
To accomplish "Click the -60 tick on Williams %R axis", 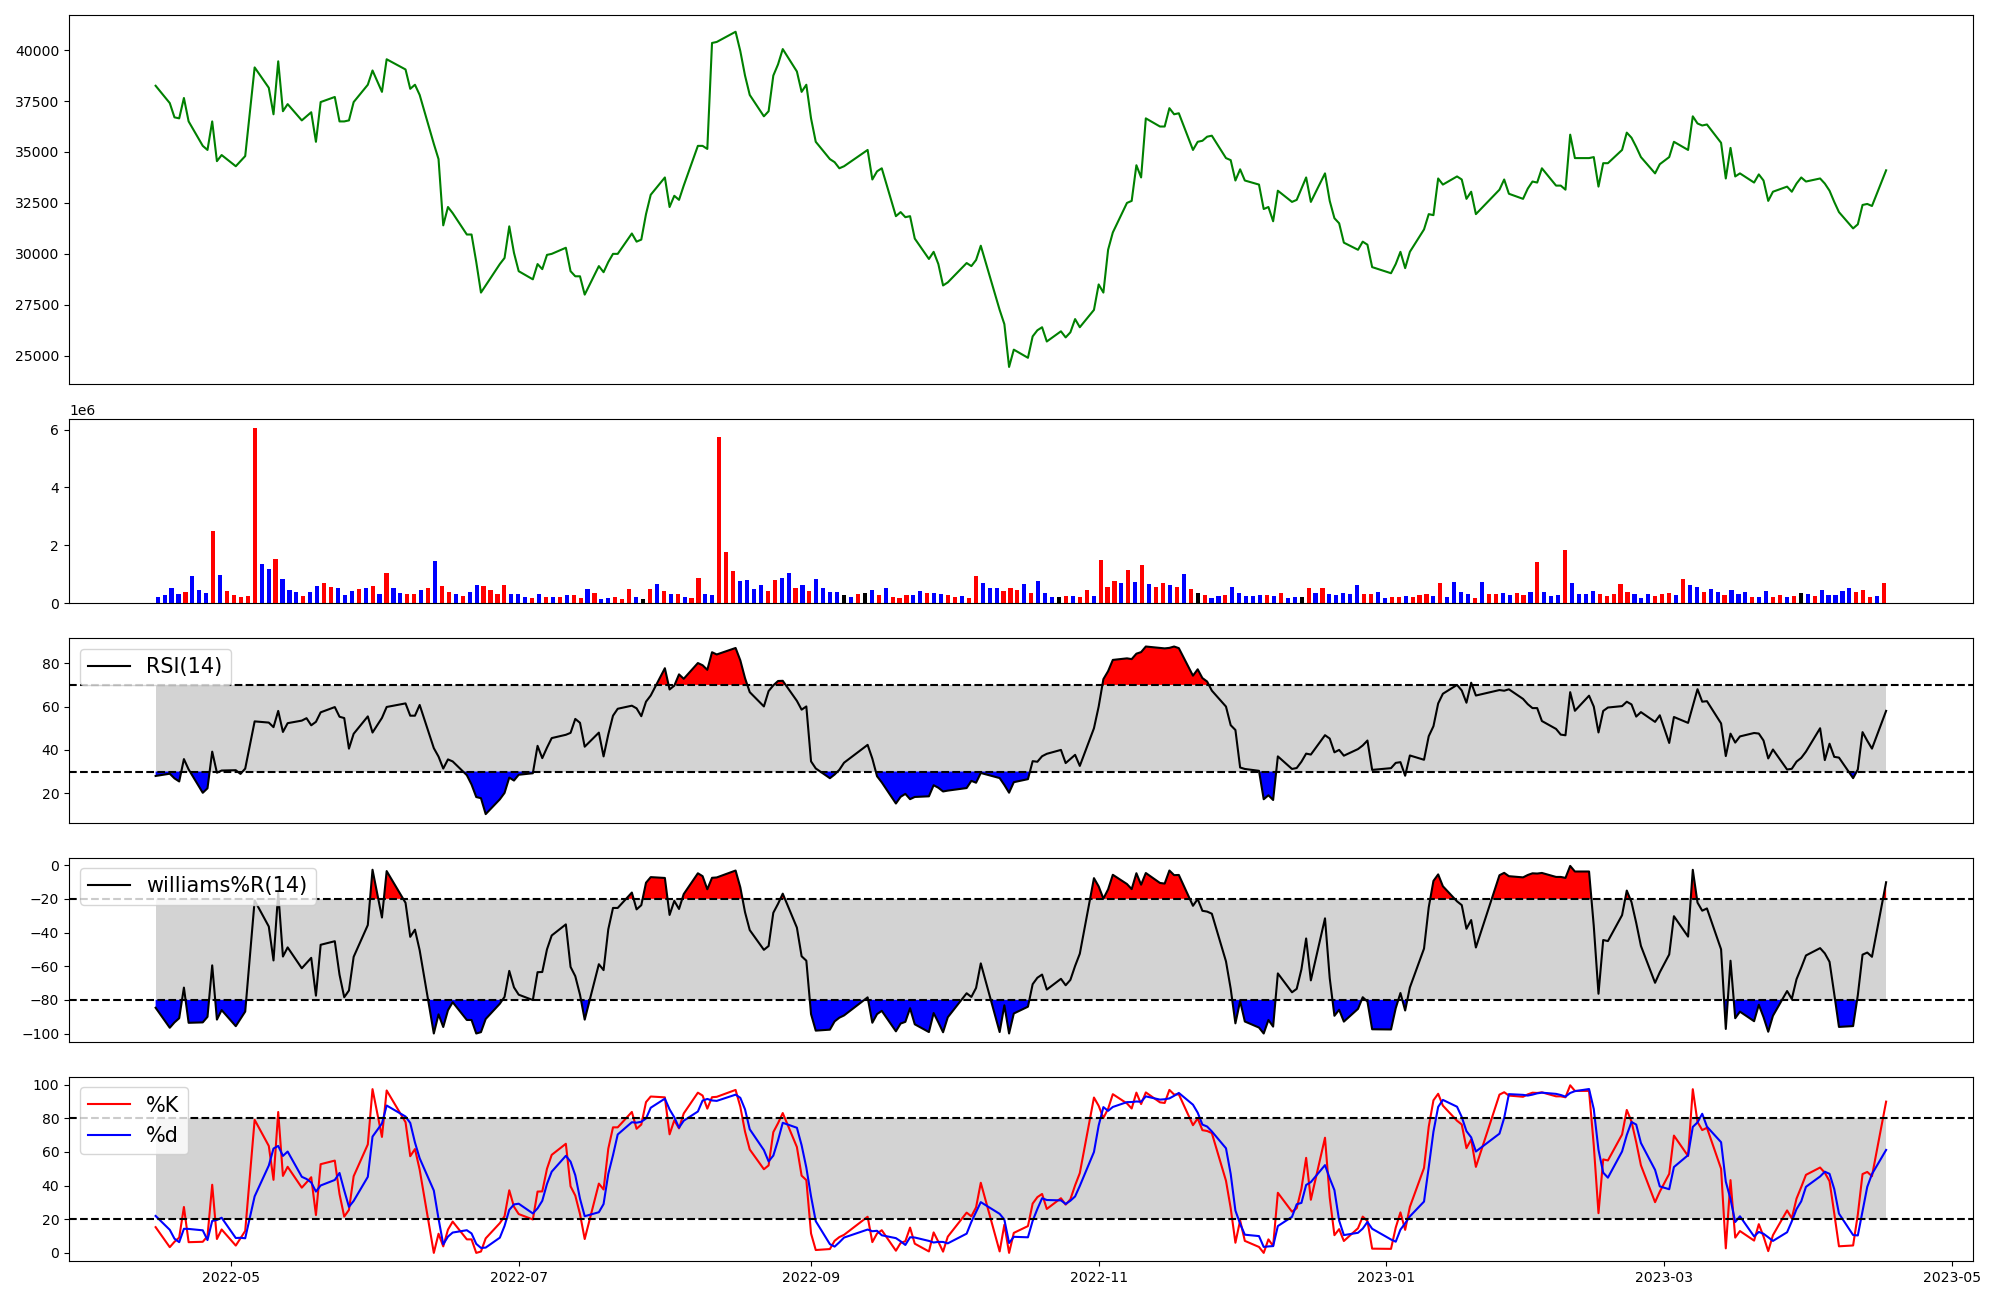I will click(45, 967).
